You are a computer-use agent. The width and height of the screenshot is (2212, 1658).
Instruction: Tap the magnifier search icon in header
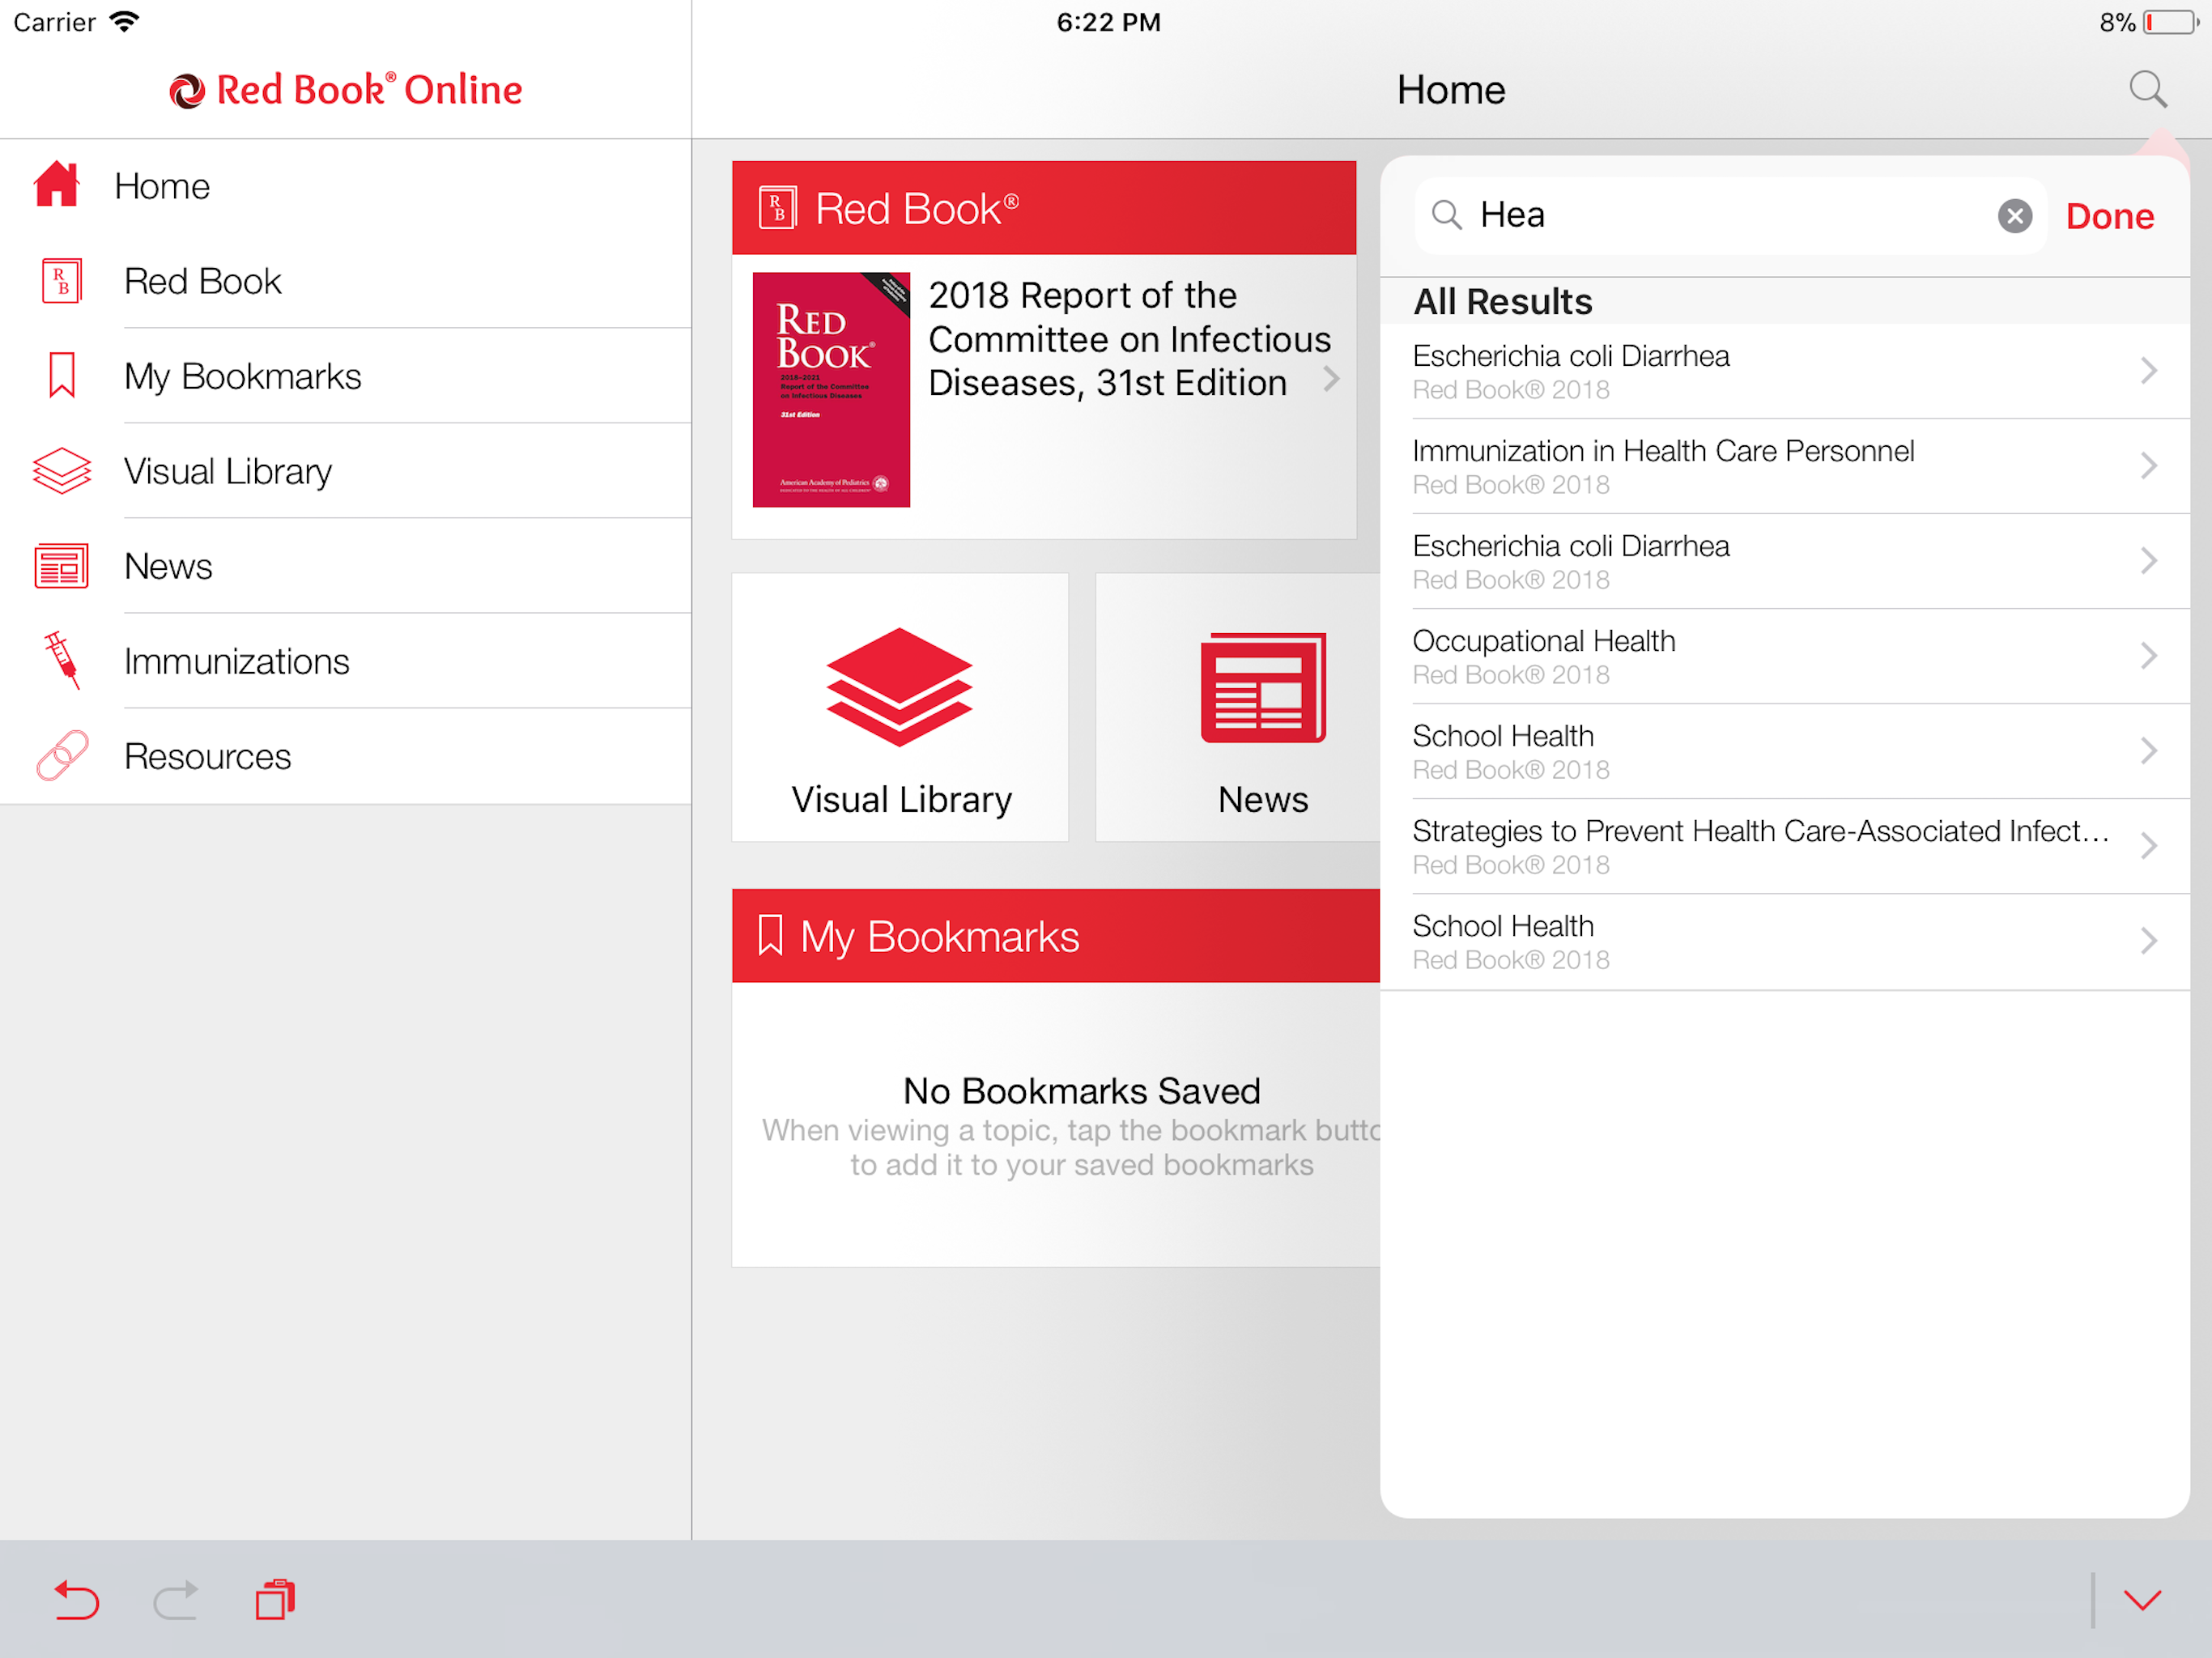[x=2147, y=89]
